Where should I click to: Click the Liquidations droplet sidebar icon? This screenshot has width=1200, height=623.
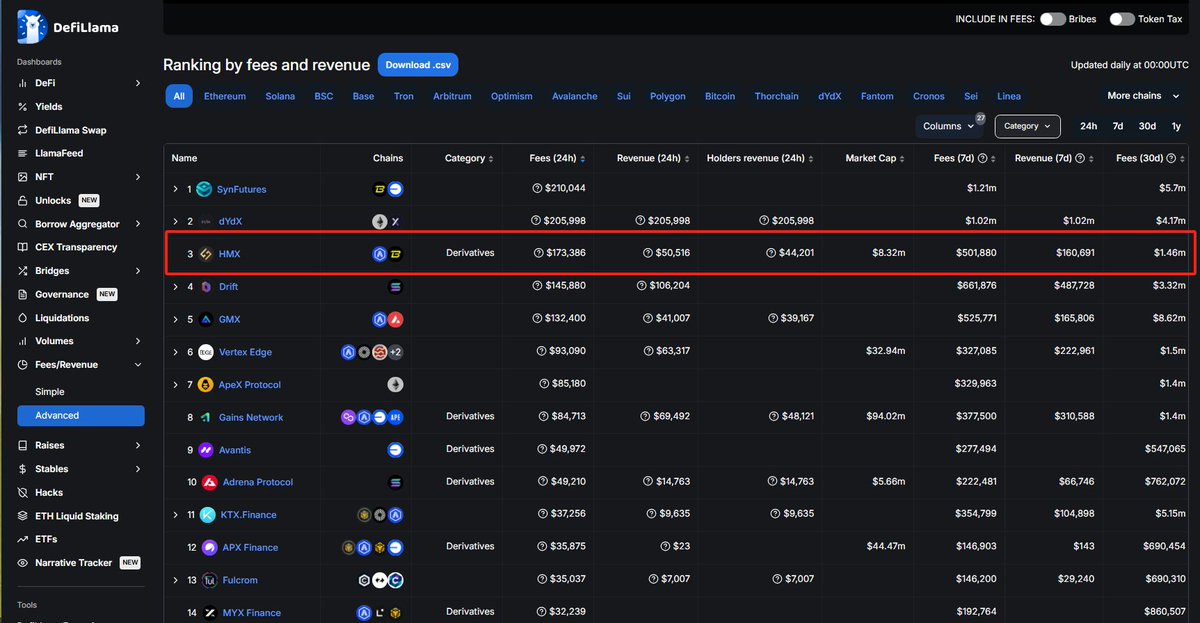coord(23,318)
